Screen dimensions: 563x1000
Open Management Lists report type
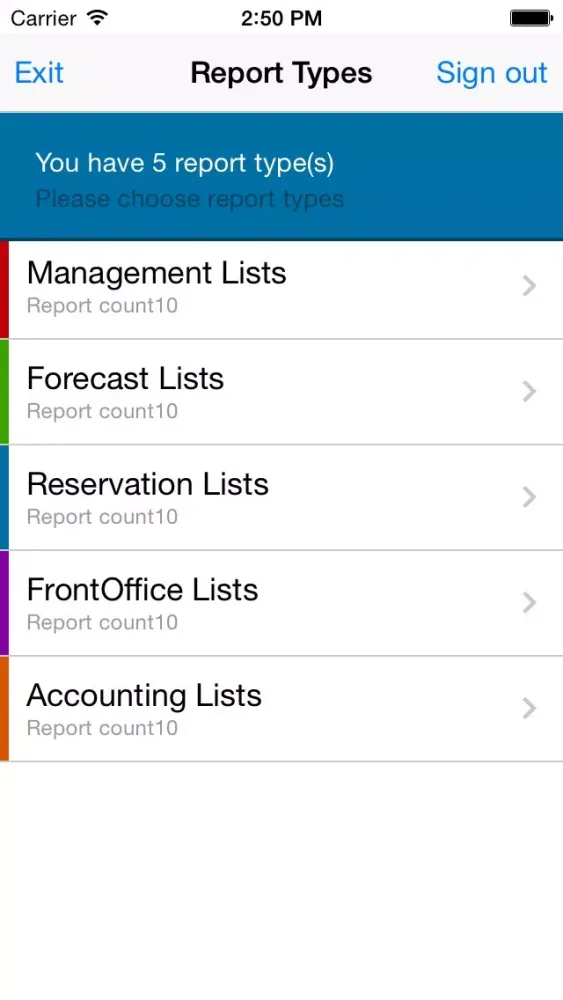[x=281, y=290]
